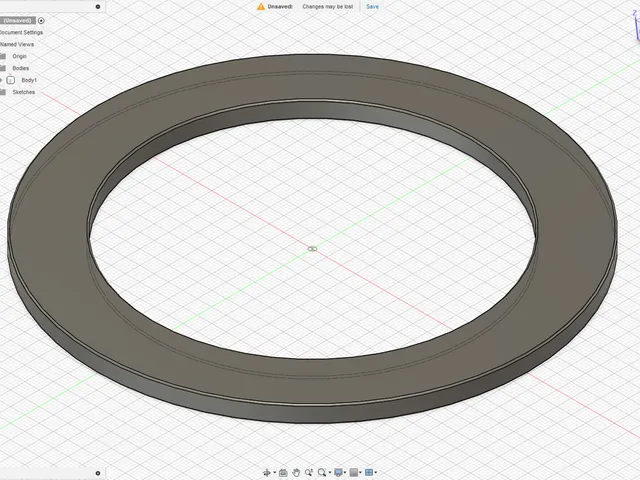640x480 pixels.
Task: Click the Orbit tool icon
Action: click(x=267, y=472)
